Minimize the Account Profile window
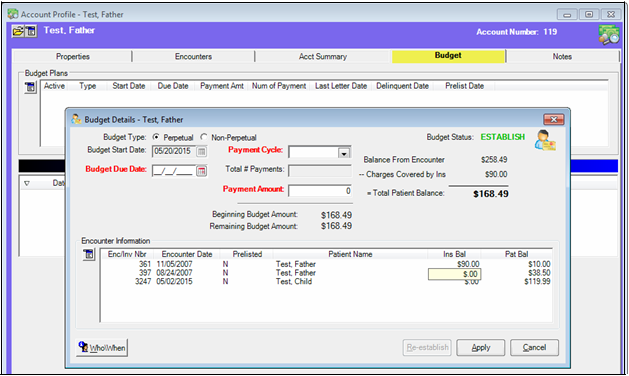 (567, 14)
